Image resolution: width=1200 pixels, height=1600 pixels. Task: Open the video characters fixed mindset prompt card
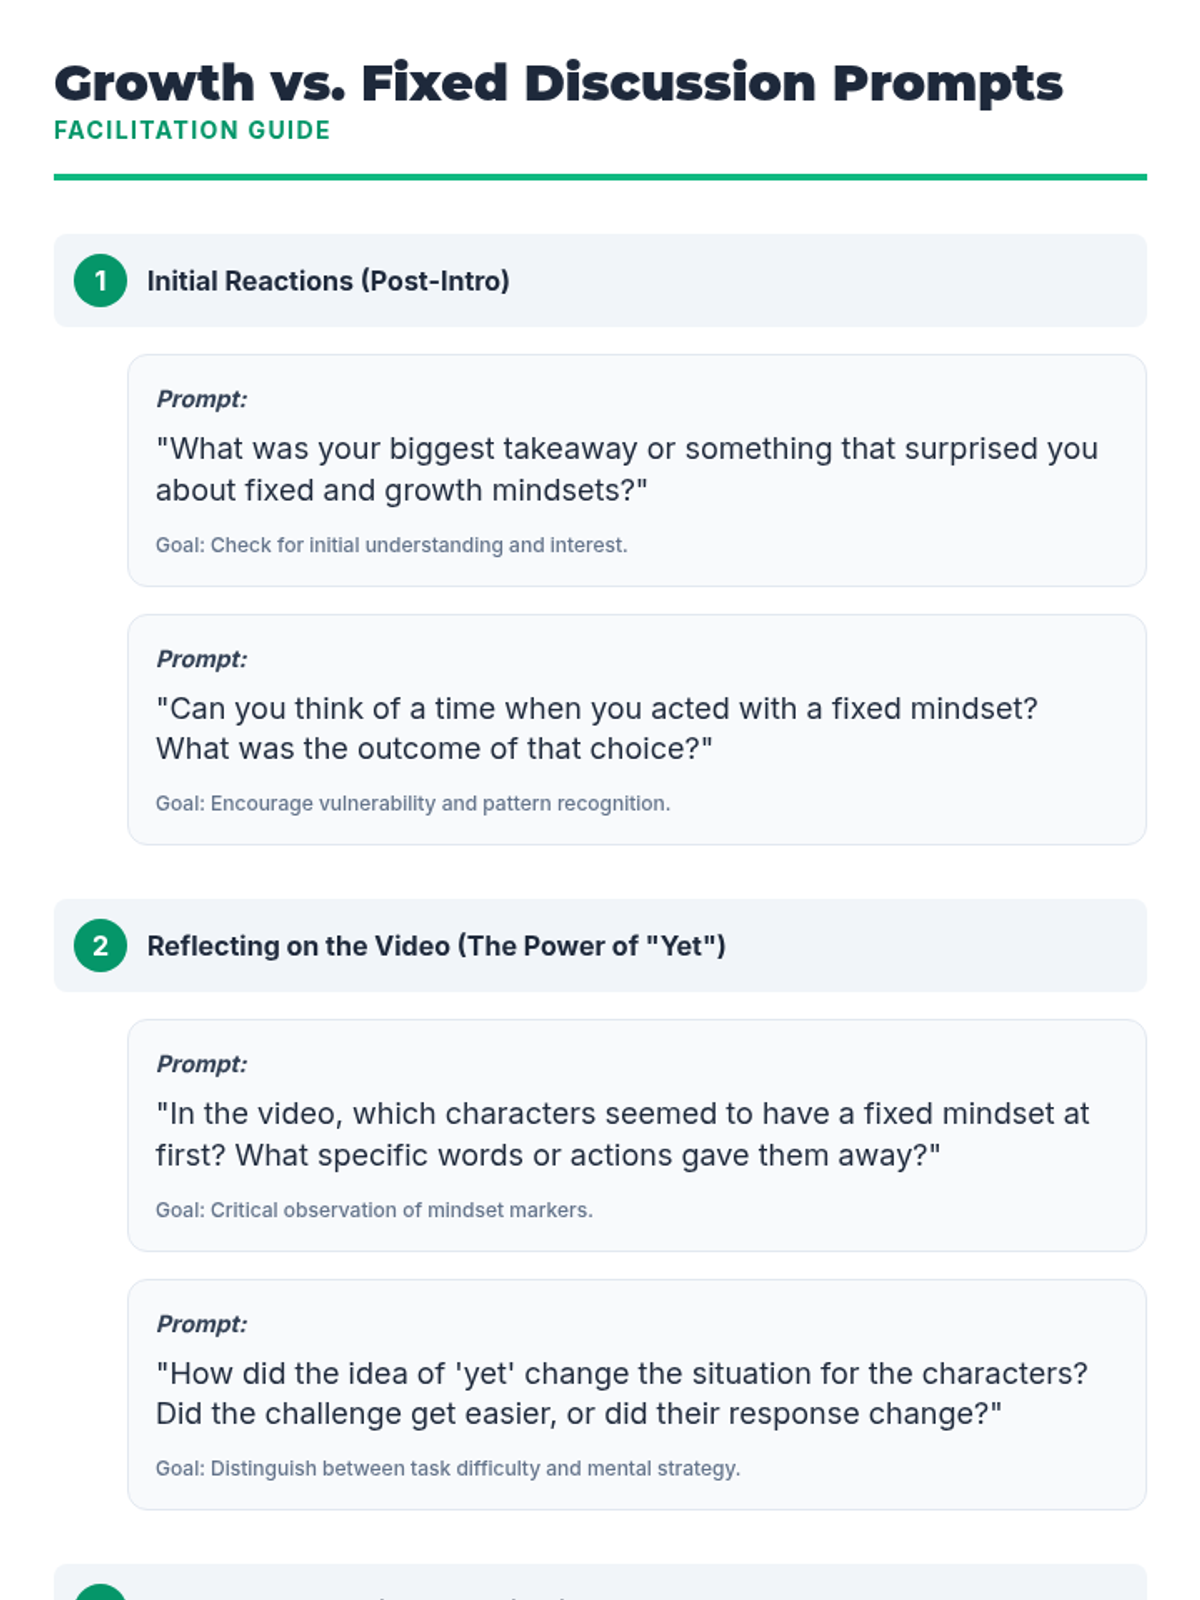point(637,1135)
